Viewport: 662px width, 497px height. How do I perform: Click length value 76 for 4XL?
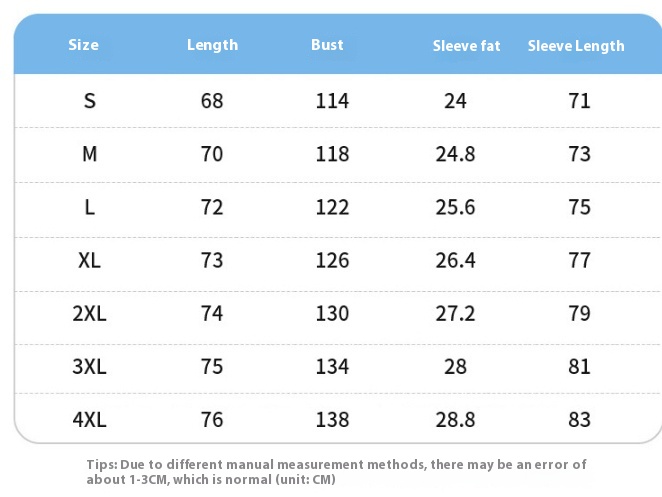212,420
